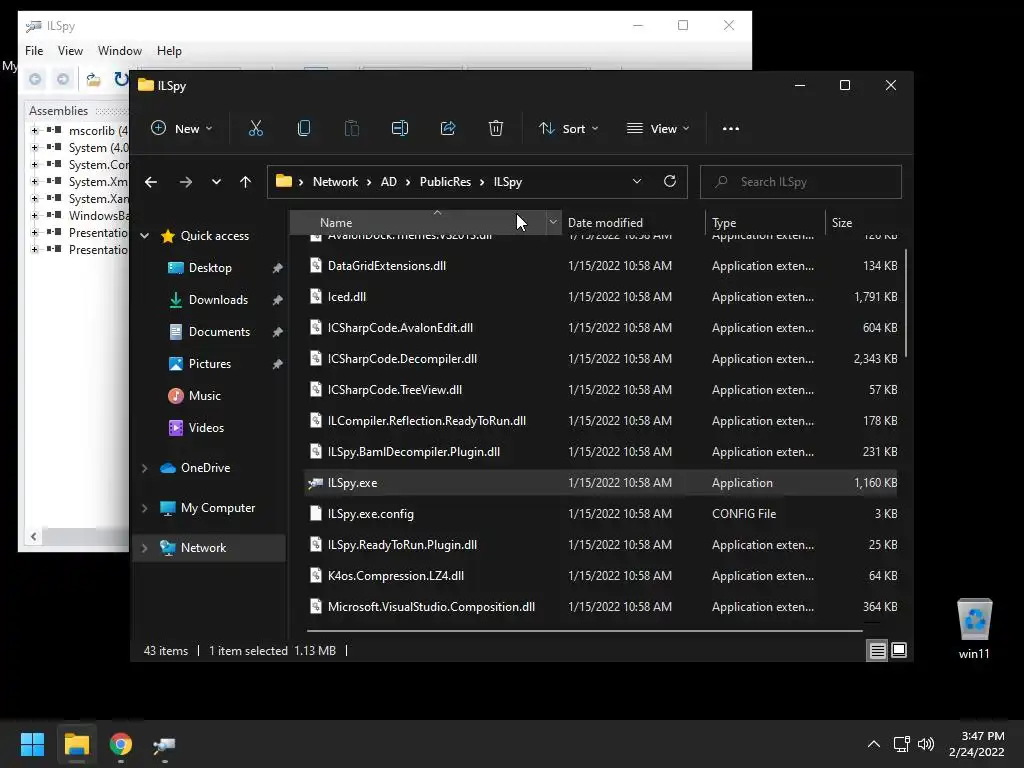Click the File Explorer taskbar icon
1024x768 pixels.
tap(76, 744)
